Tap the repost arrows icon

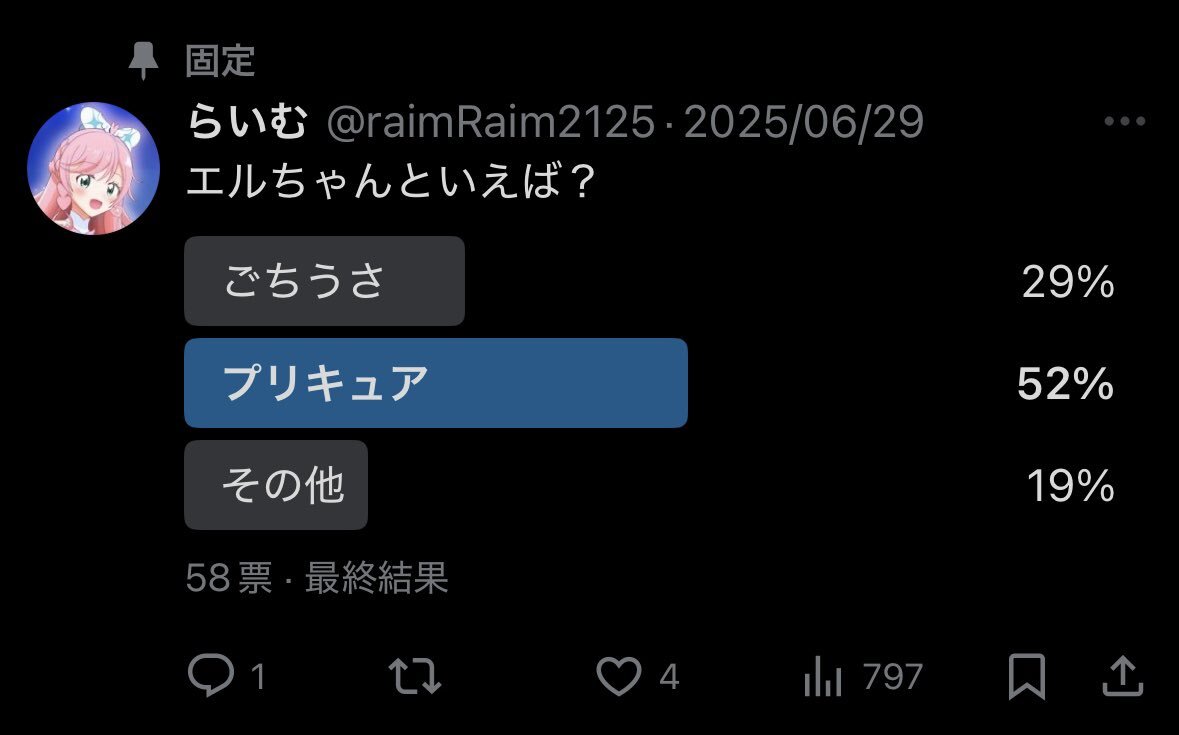[x=414, y=675]
